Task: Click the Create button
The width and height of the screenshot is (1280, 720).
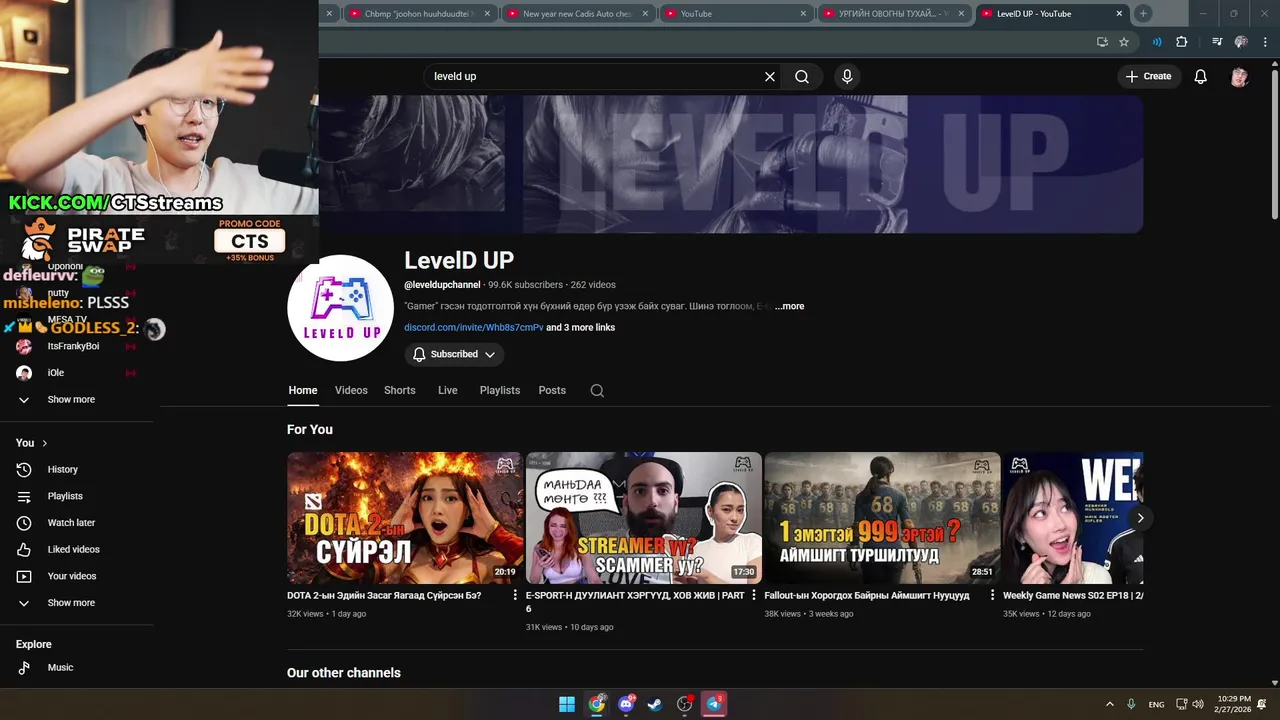Action: [1148, 77]
